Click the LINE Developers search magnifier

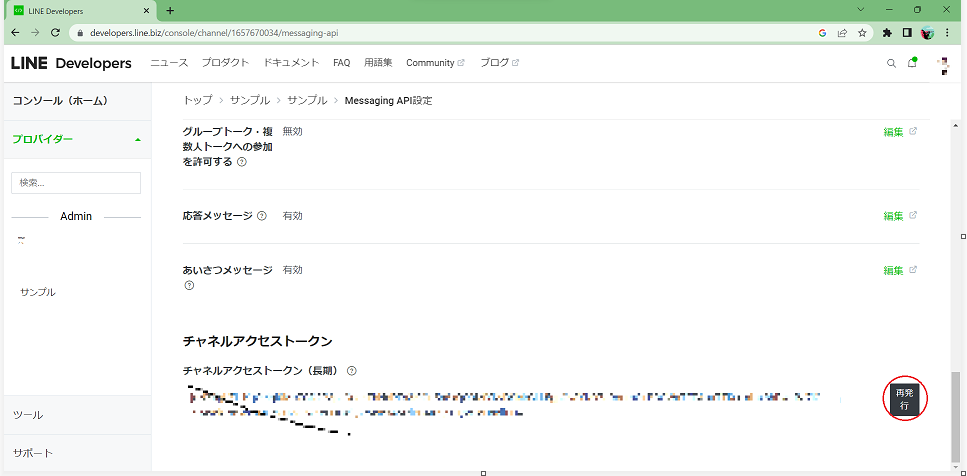coord(891,63)
